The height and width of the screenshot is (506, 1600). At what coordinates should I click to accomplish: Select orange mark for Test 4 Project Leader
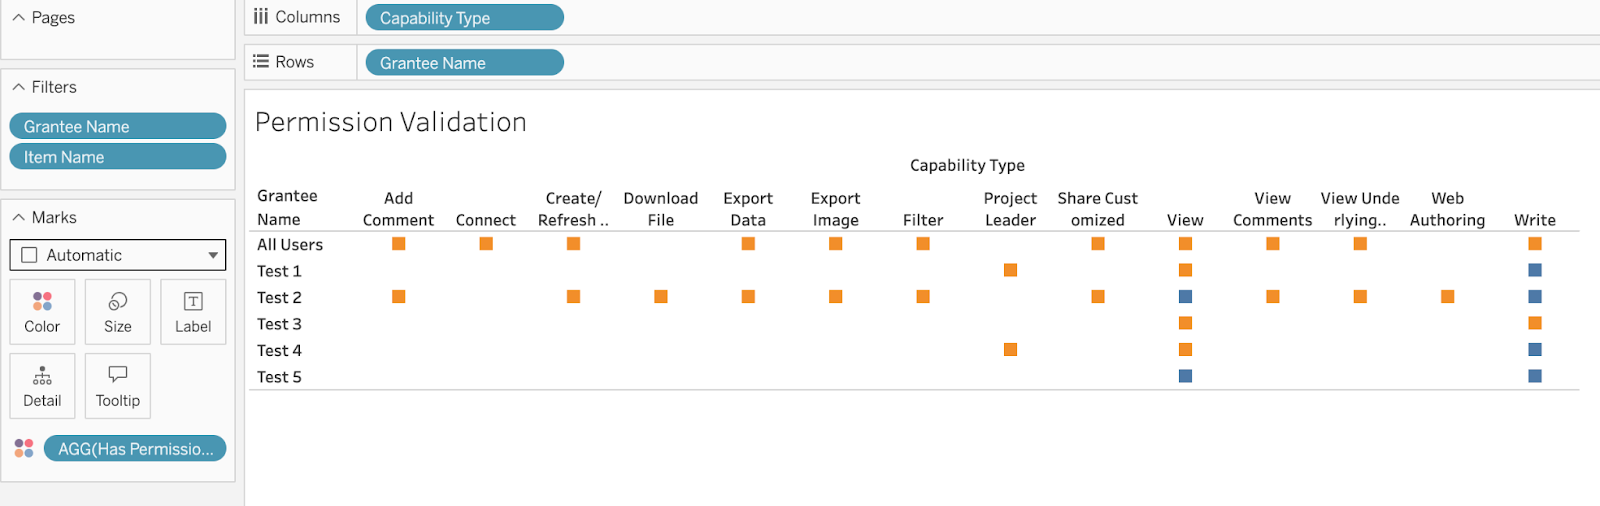click(1010, 350)
